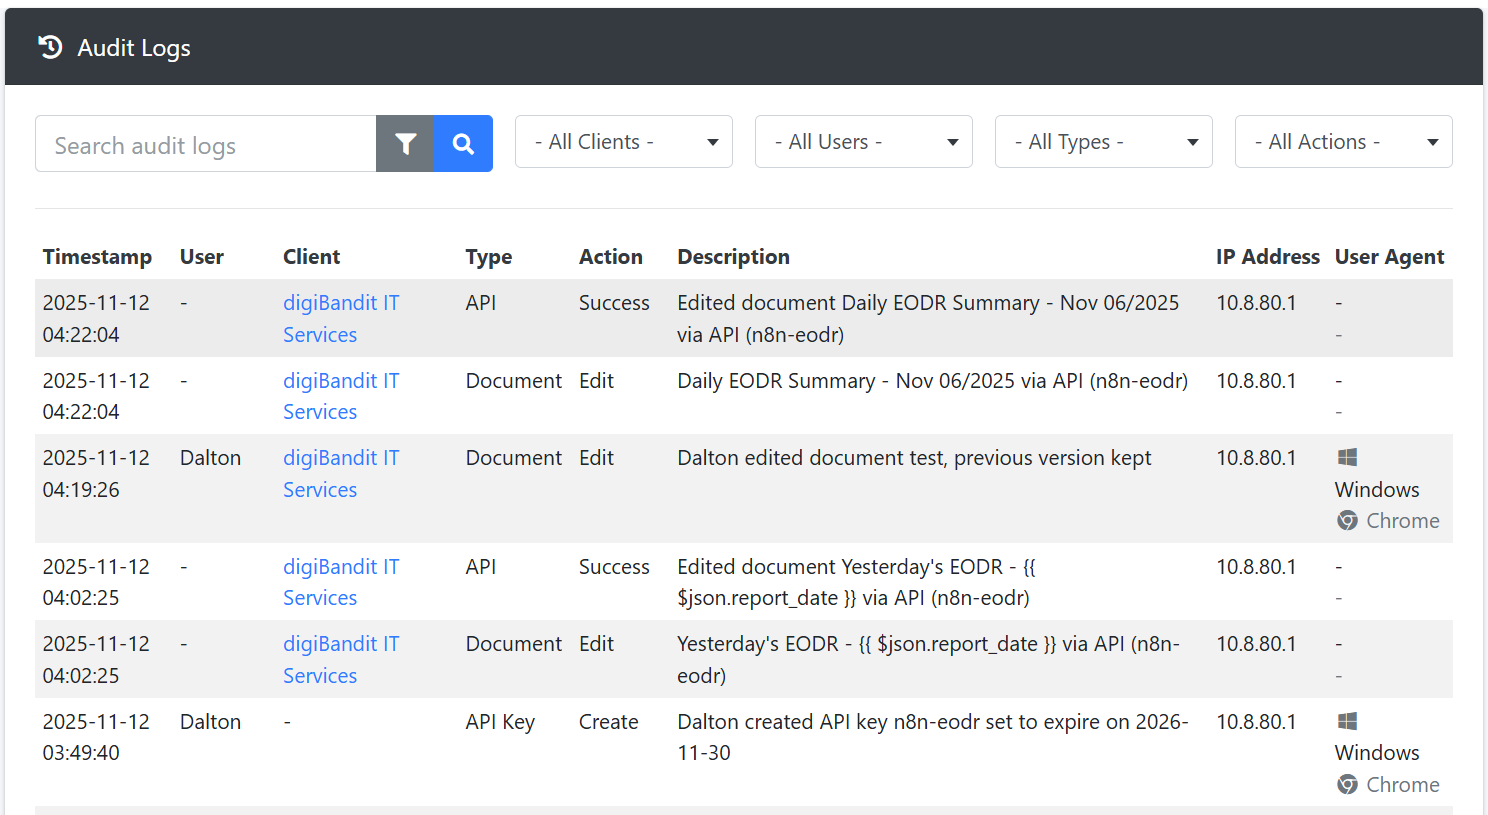Open the All Clients dropdown
The height and width of the screenshot is (815, 1488).
pyautogui.click(x=623, y=142)
